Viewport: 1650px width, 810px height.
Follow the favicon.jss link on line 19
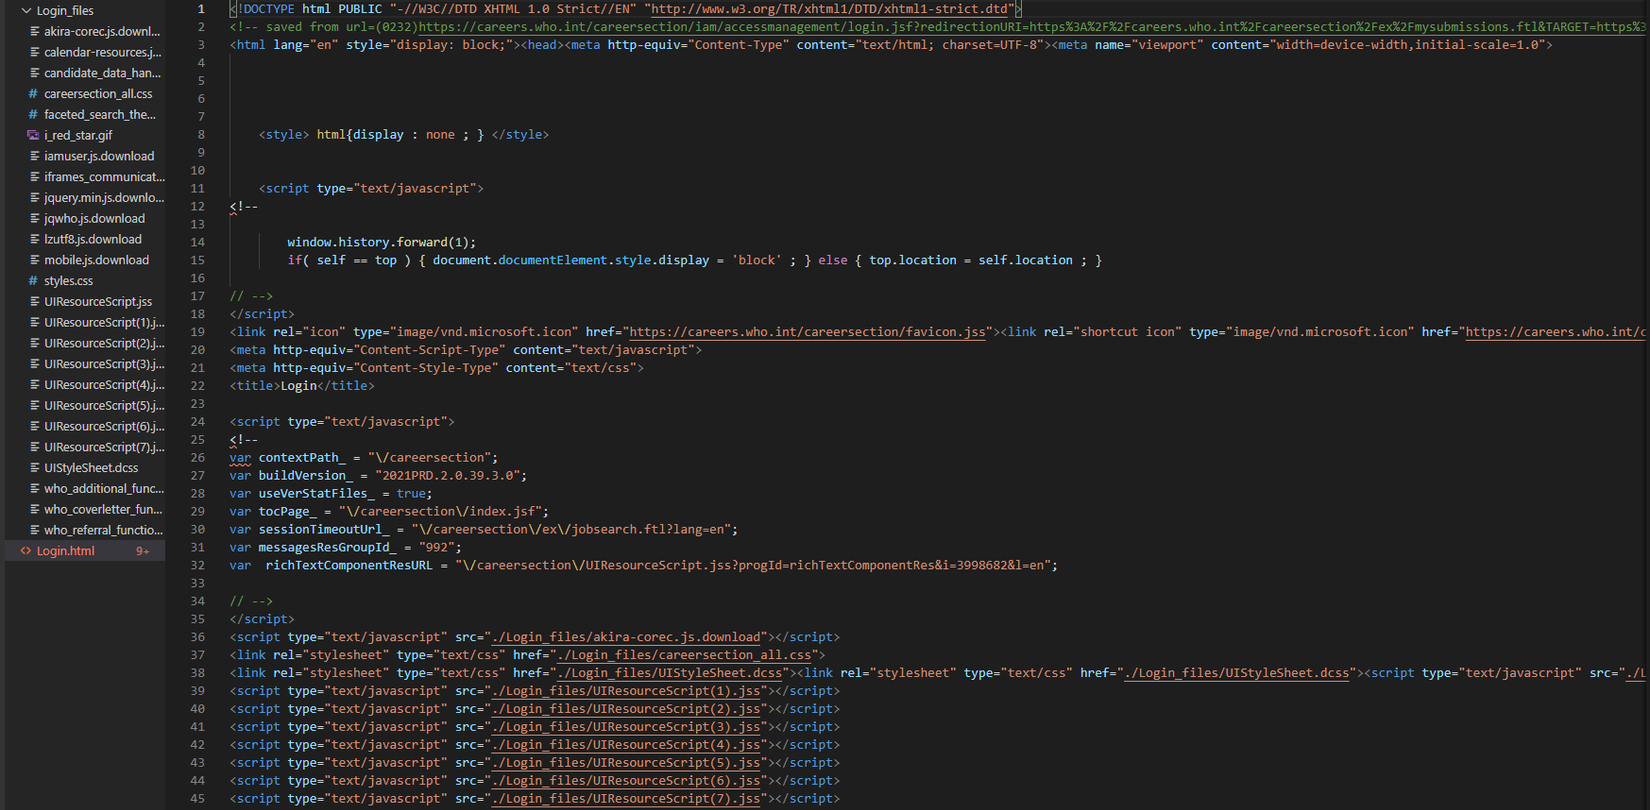click(x=807, y=332)
